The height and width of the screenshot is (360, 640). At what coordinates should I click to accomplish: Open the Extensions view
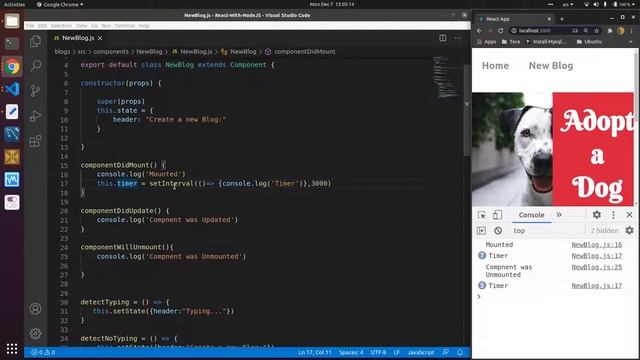[x=36, y=141]
